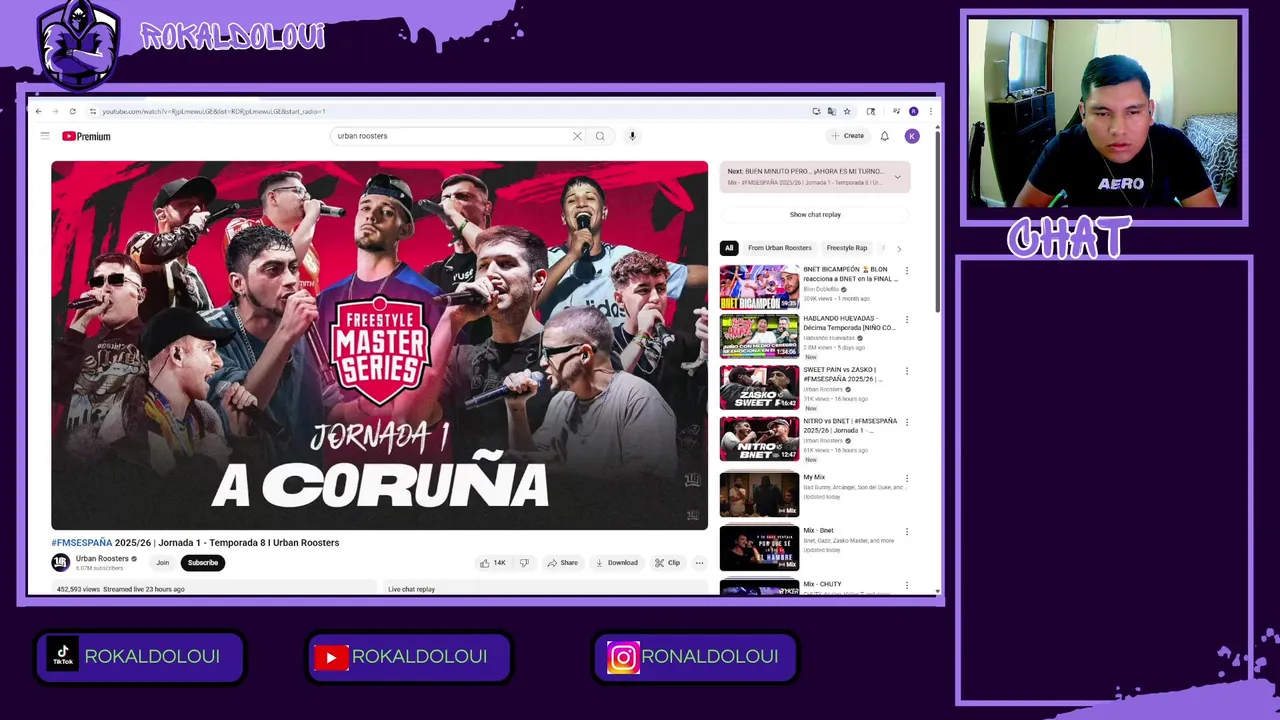Reload the page with the refresh icon

click(x=72, y=111)
